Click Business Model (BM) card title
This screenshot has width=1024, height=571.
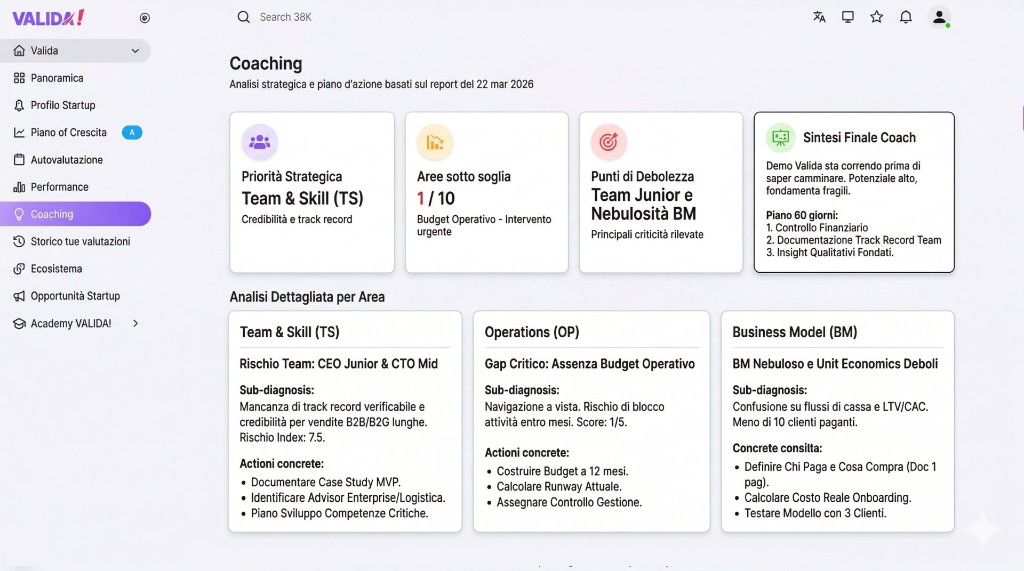click(x=795, y=332)
